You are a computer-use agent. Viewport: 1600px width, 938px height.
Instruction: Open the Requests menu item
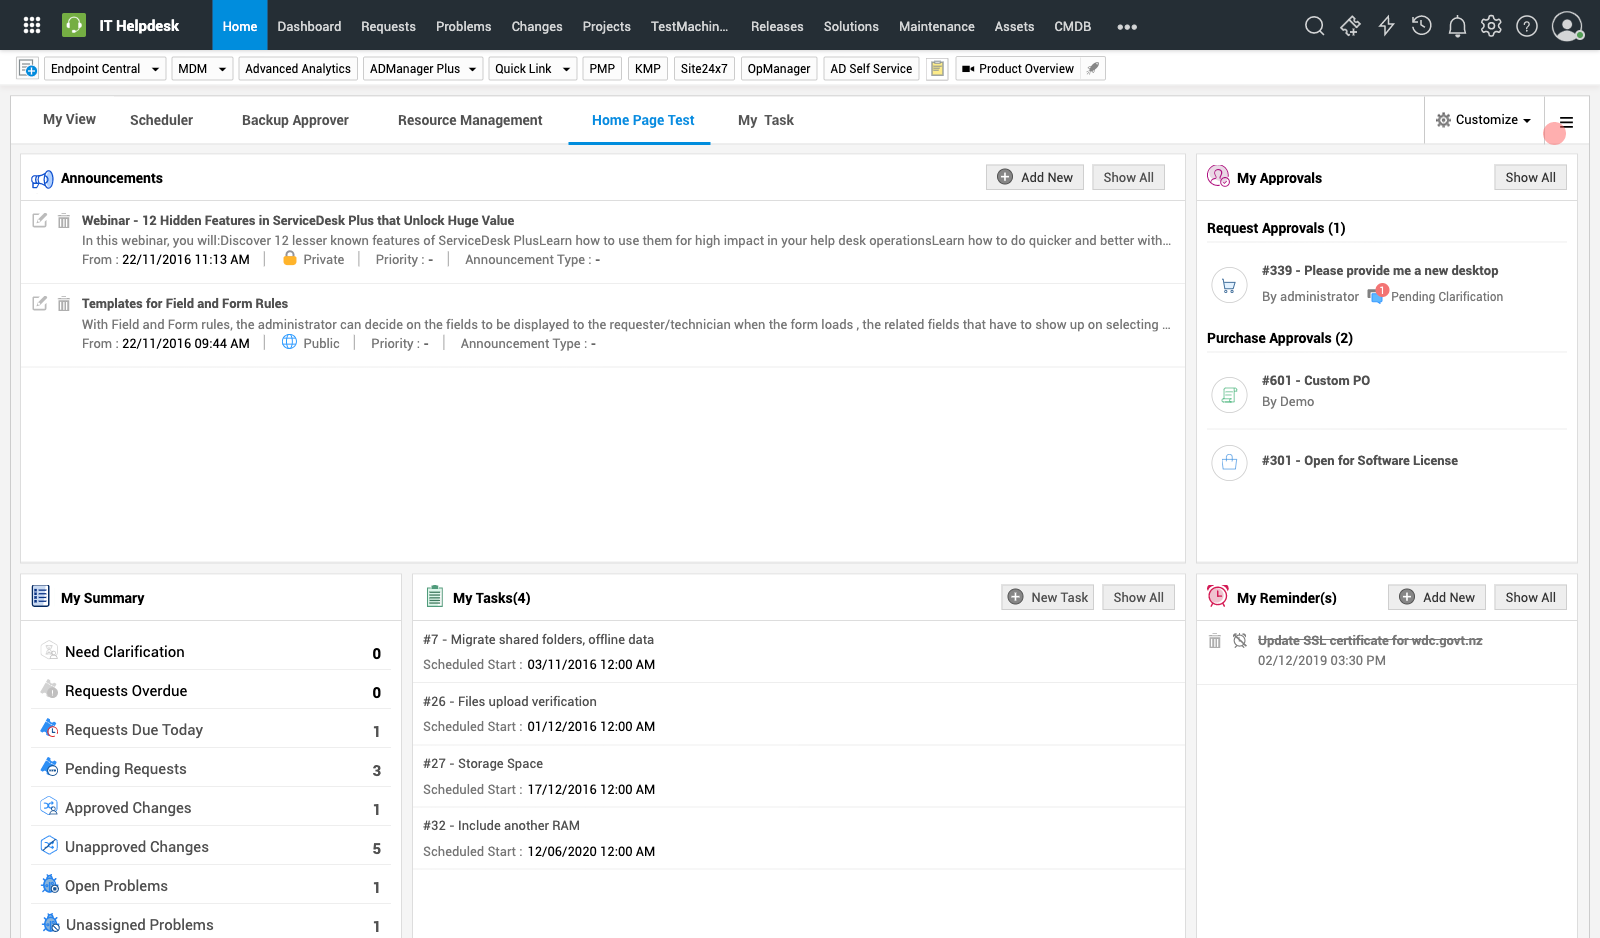point(388,27)
